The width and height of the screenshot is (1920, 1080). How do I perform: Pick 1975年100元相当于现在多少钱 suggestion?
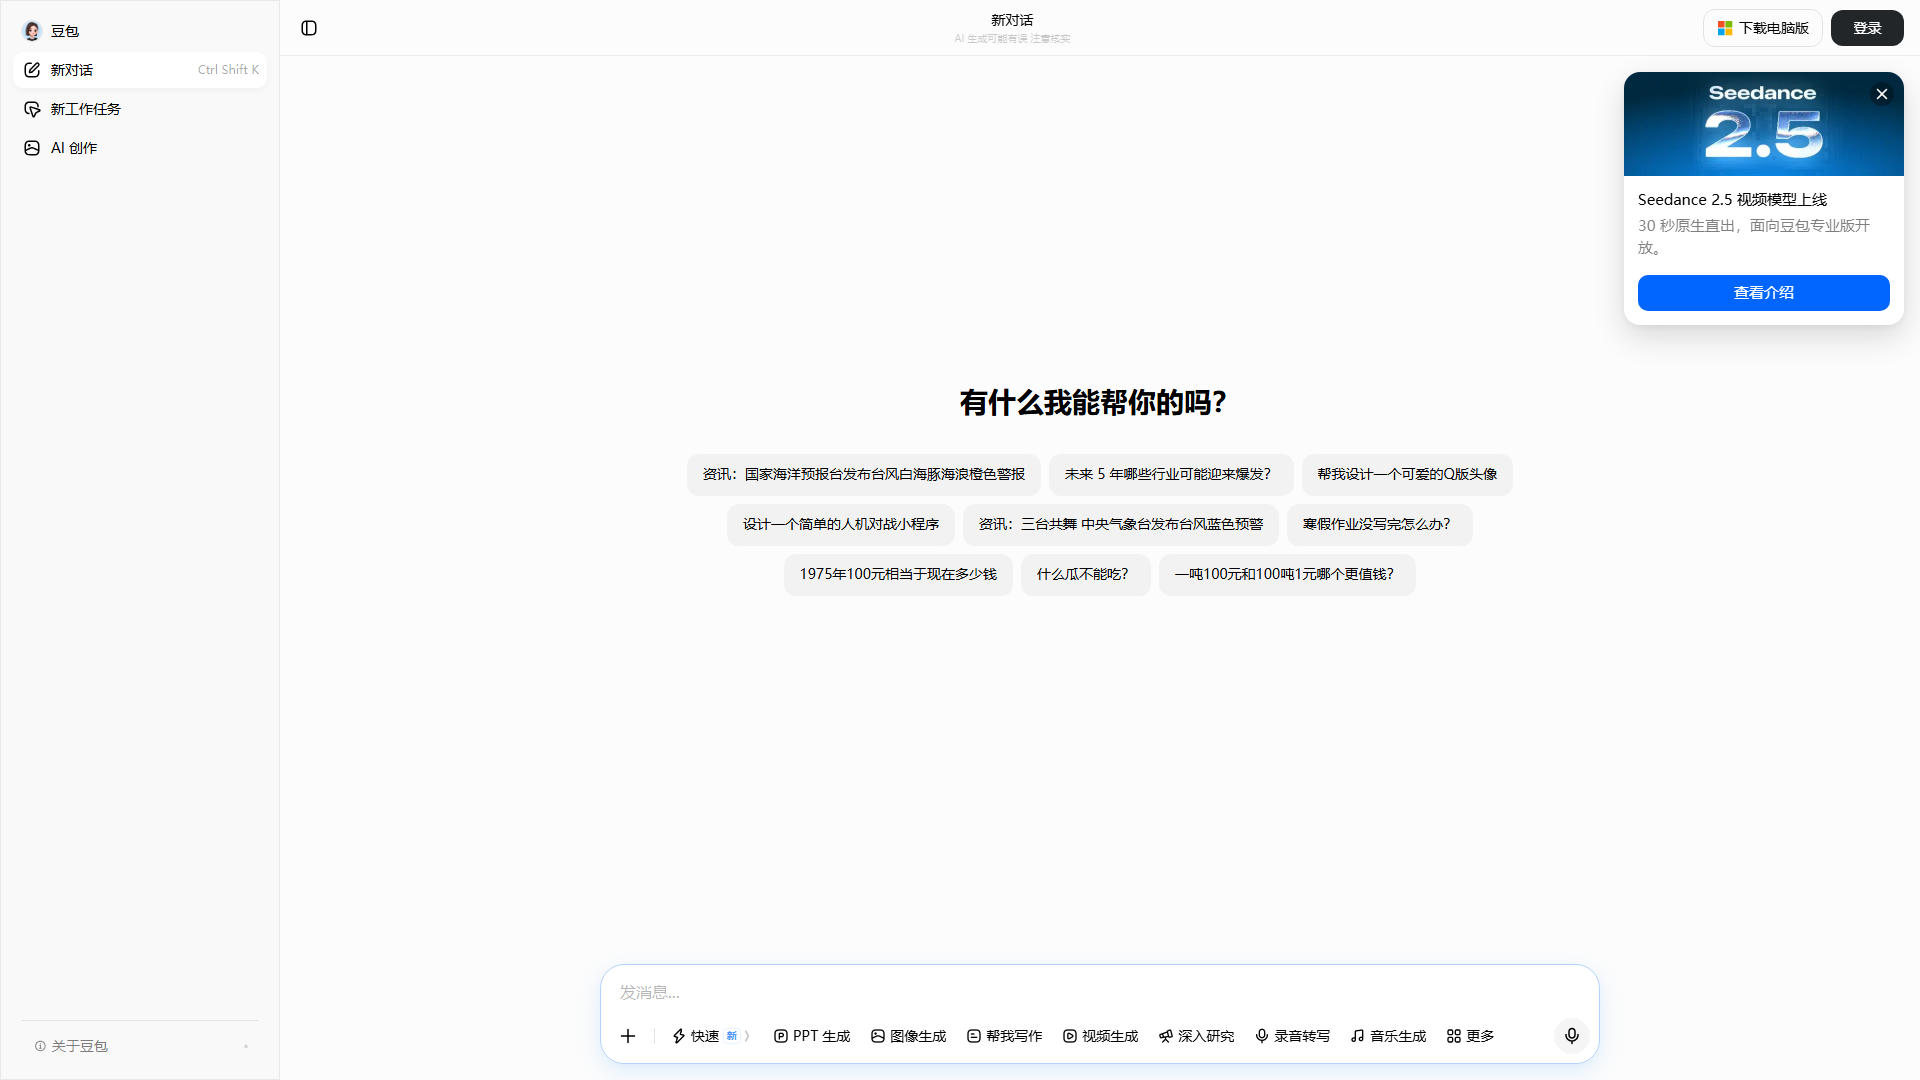point(898,575)
